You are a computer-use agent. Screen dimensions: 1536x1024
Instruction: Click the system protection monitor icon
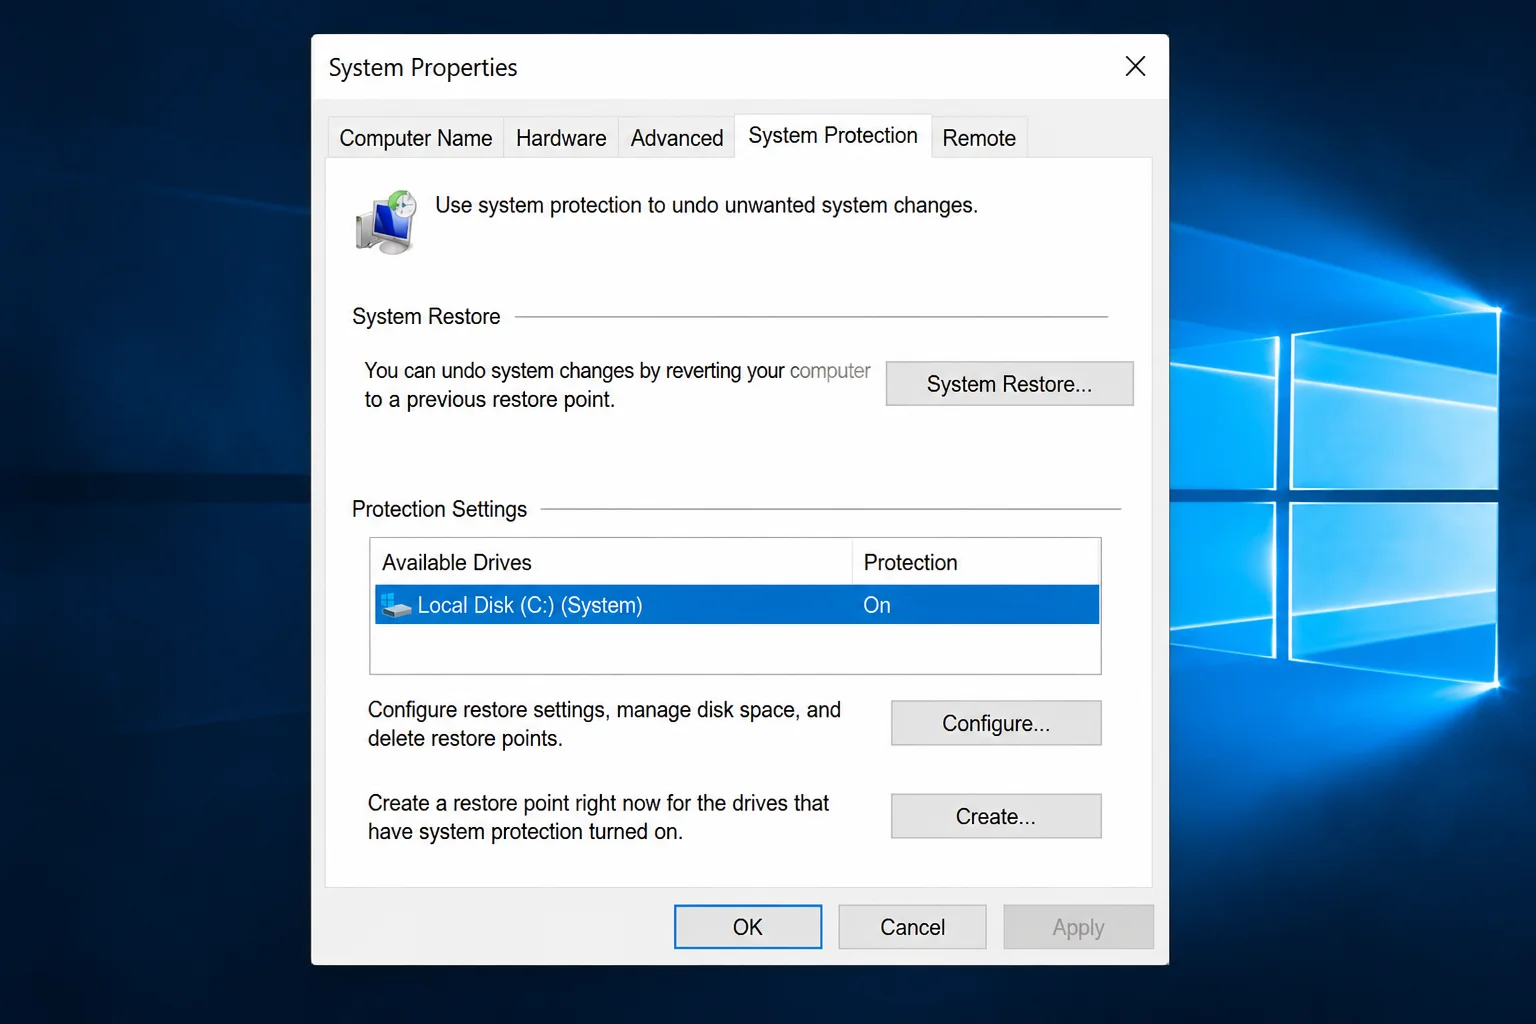387,222
